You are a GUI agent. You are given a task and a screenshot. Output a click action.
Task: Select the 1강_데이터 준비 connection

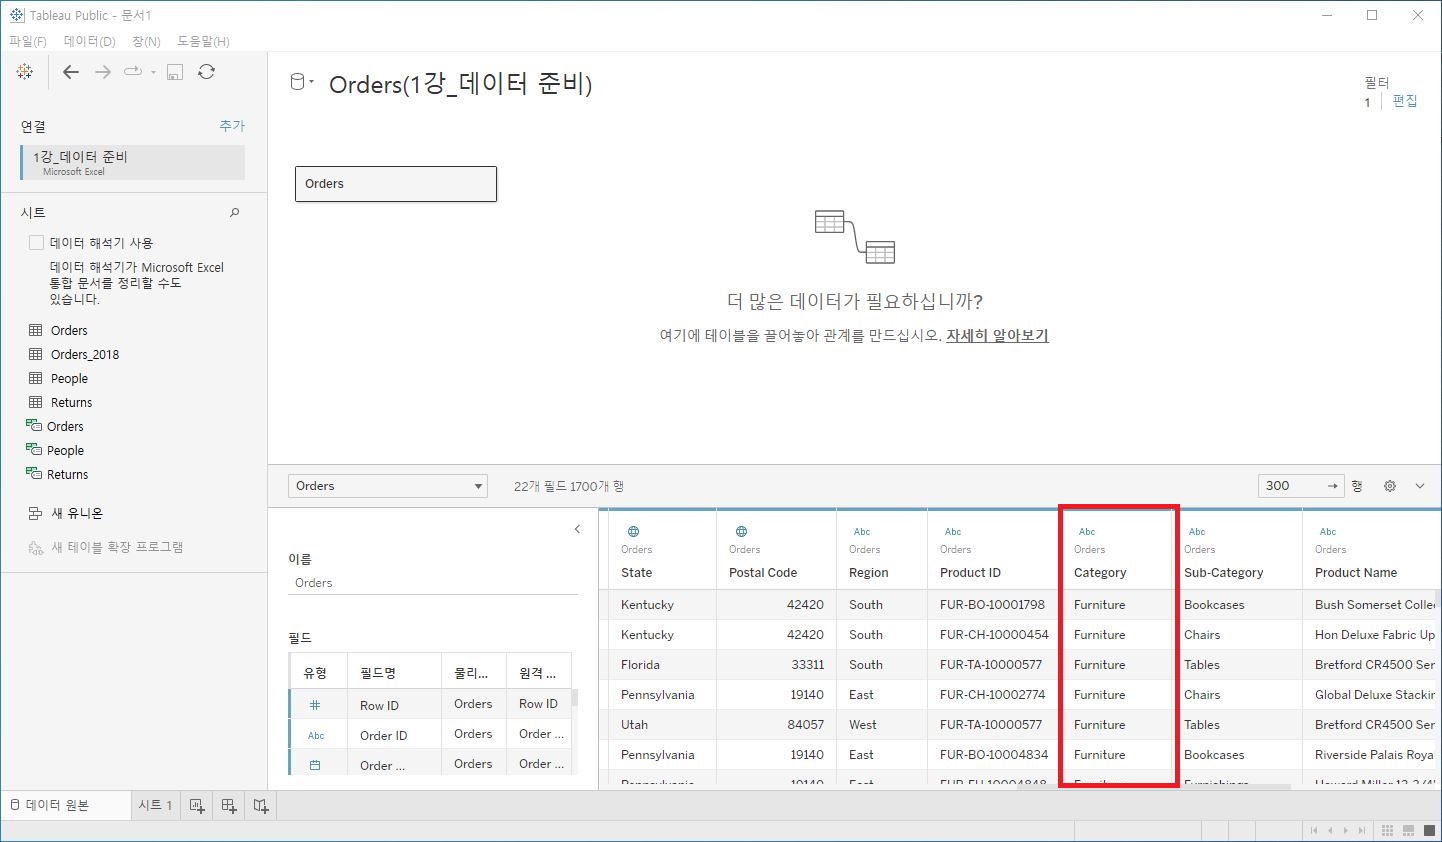click(132, 162)
